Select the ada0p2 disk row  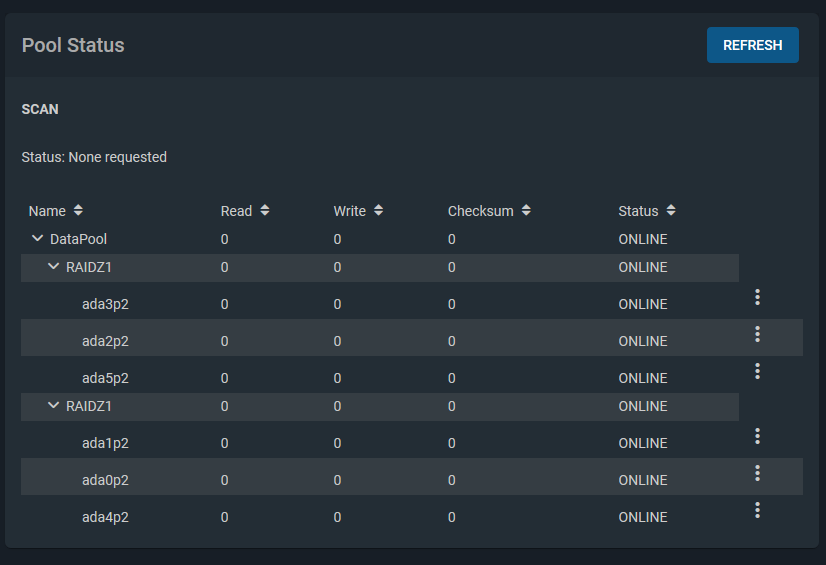105,480
